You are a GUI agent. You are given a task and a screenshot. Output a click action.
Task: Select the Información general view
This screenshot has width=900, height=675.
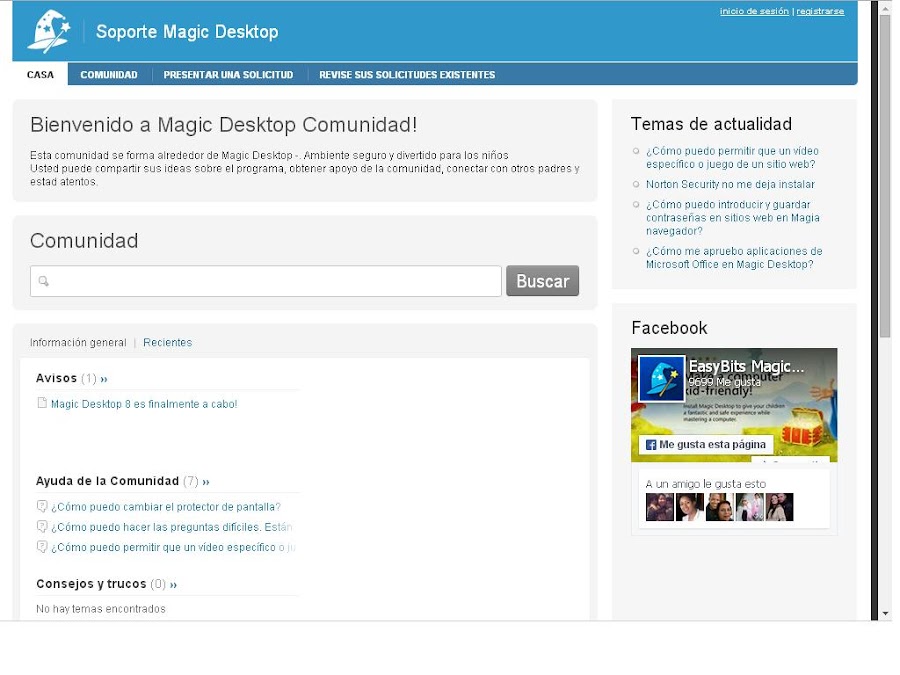78,343
